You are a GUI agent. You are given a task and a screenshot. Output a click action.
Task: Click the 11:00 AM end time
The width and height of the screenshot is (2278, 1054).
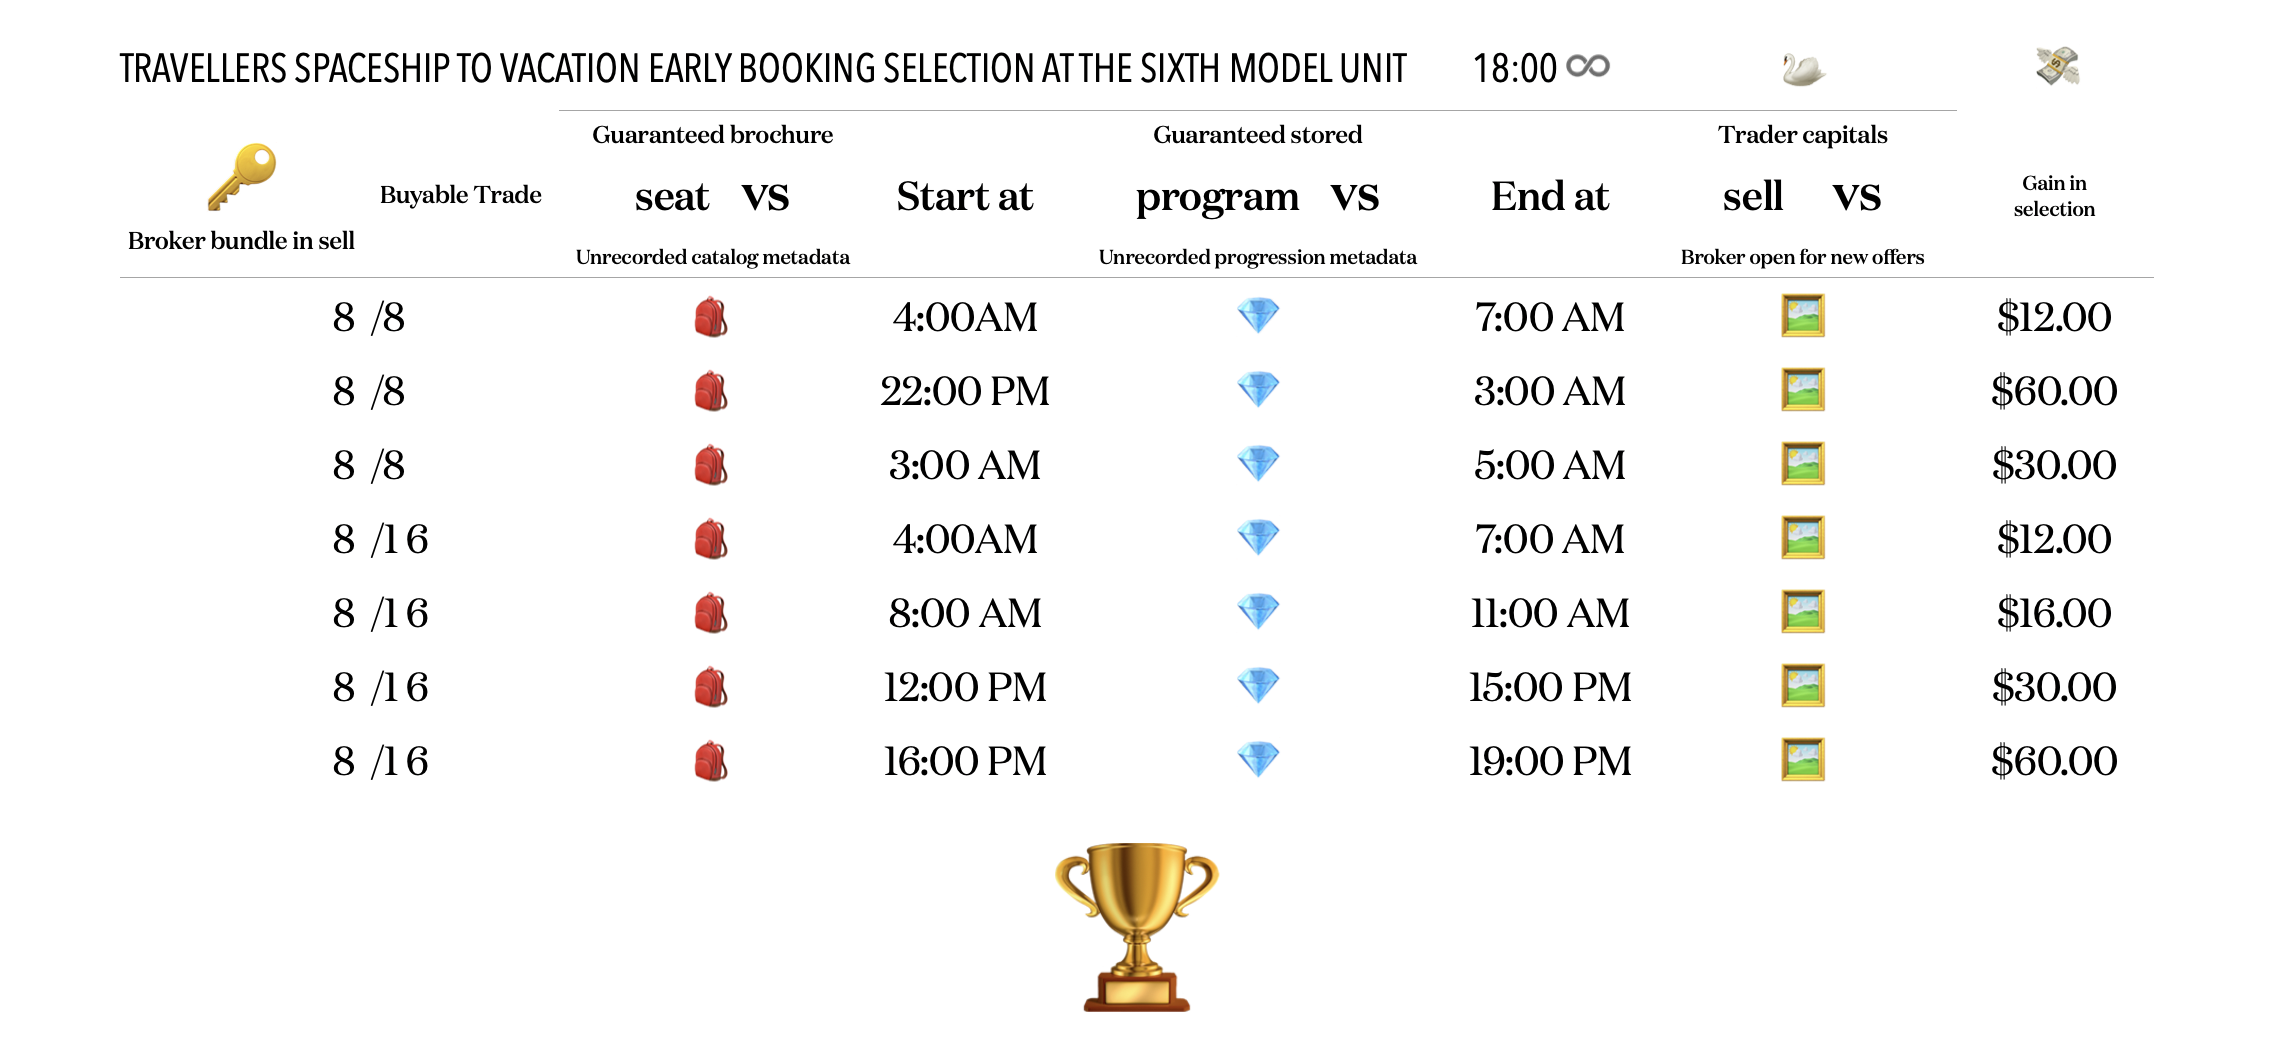1549,613
